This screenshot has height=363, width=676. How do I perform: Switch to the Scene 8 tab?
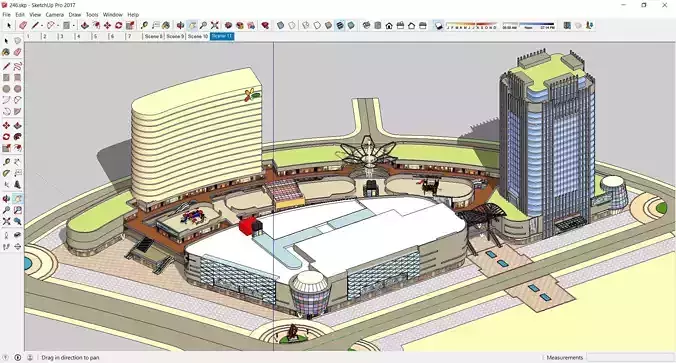click(x=153, y=36)
